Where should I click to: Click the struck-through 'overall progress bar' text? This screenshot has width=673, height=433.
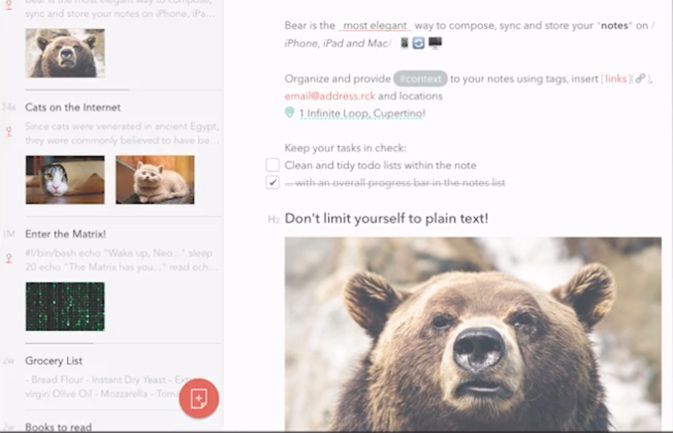(395, 183)
